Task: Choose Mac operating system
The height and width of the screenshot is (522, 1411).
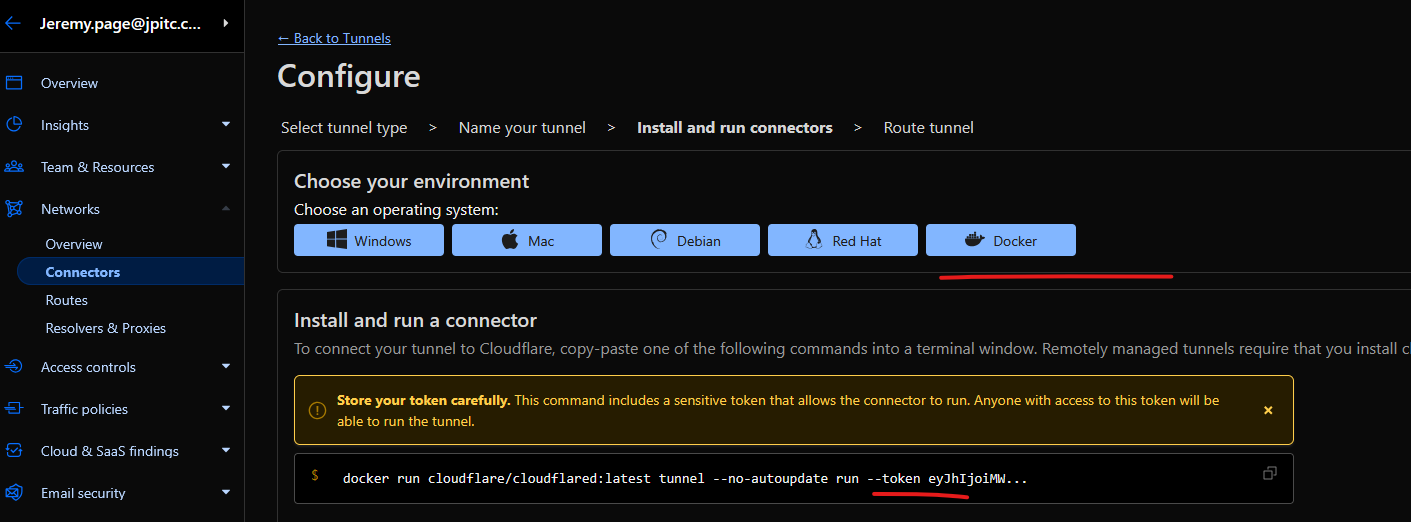Action: click(527, 240)
